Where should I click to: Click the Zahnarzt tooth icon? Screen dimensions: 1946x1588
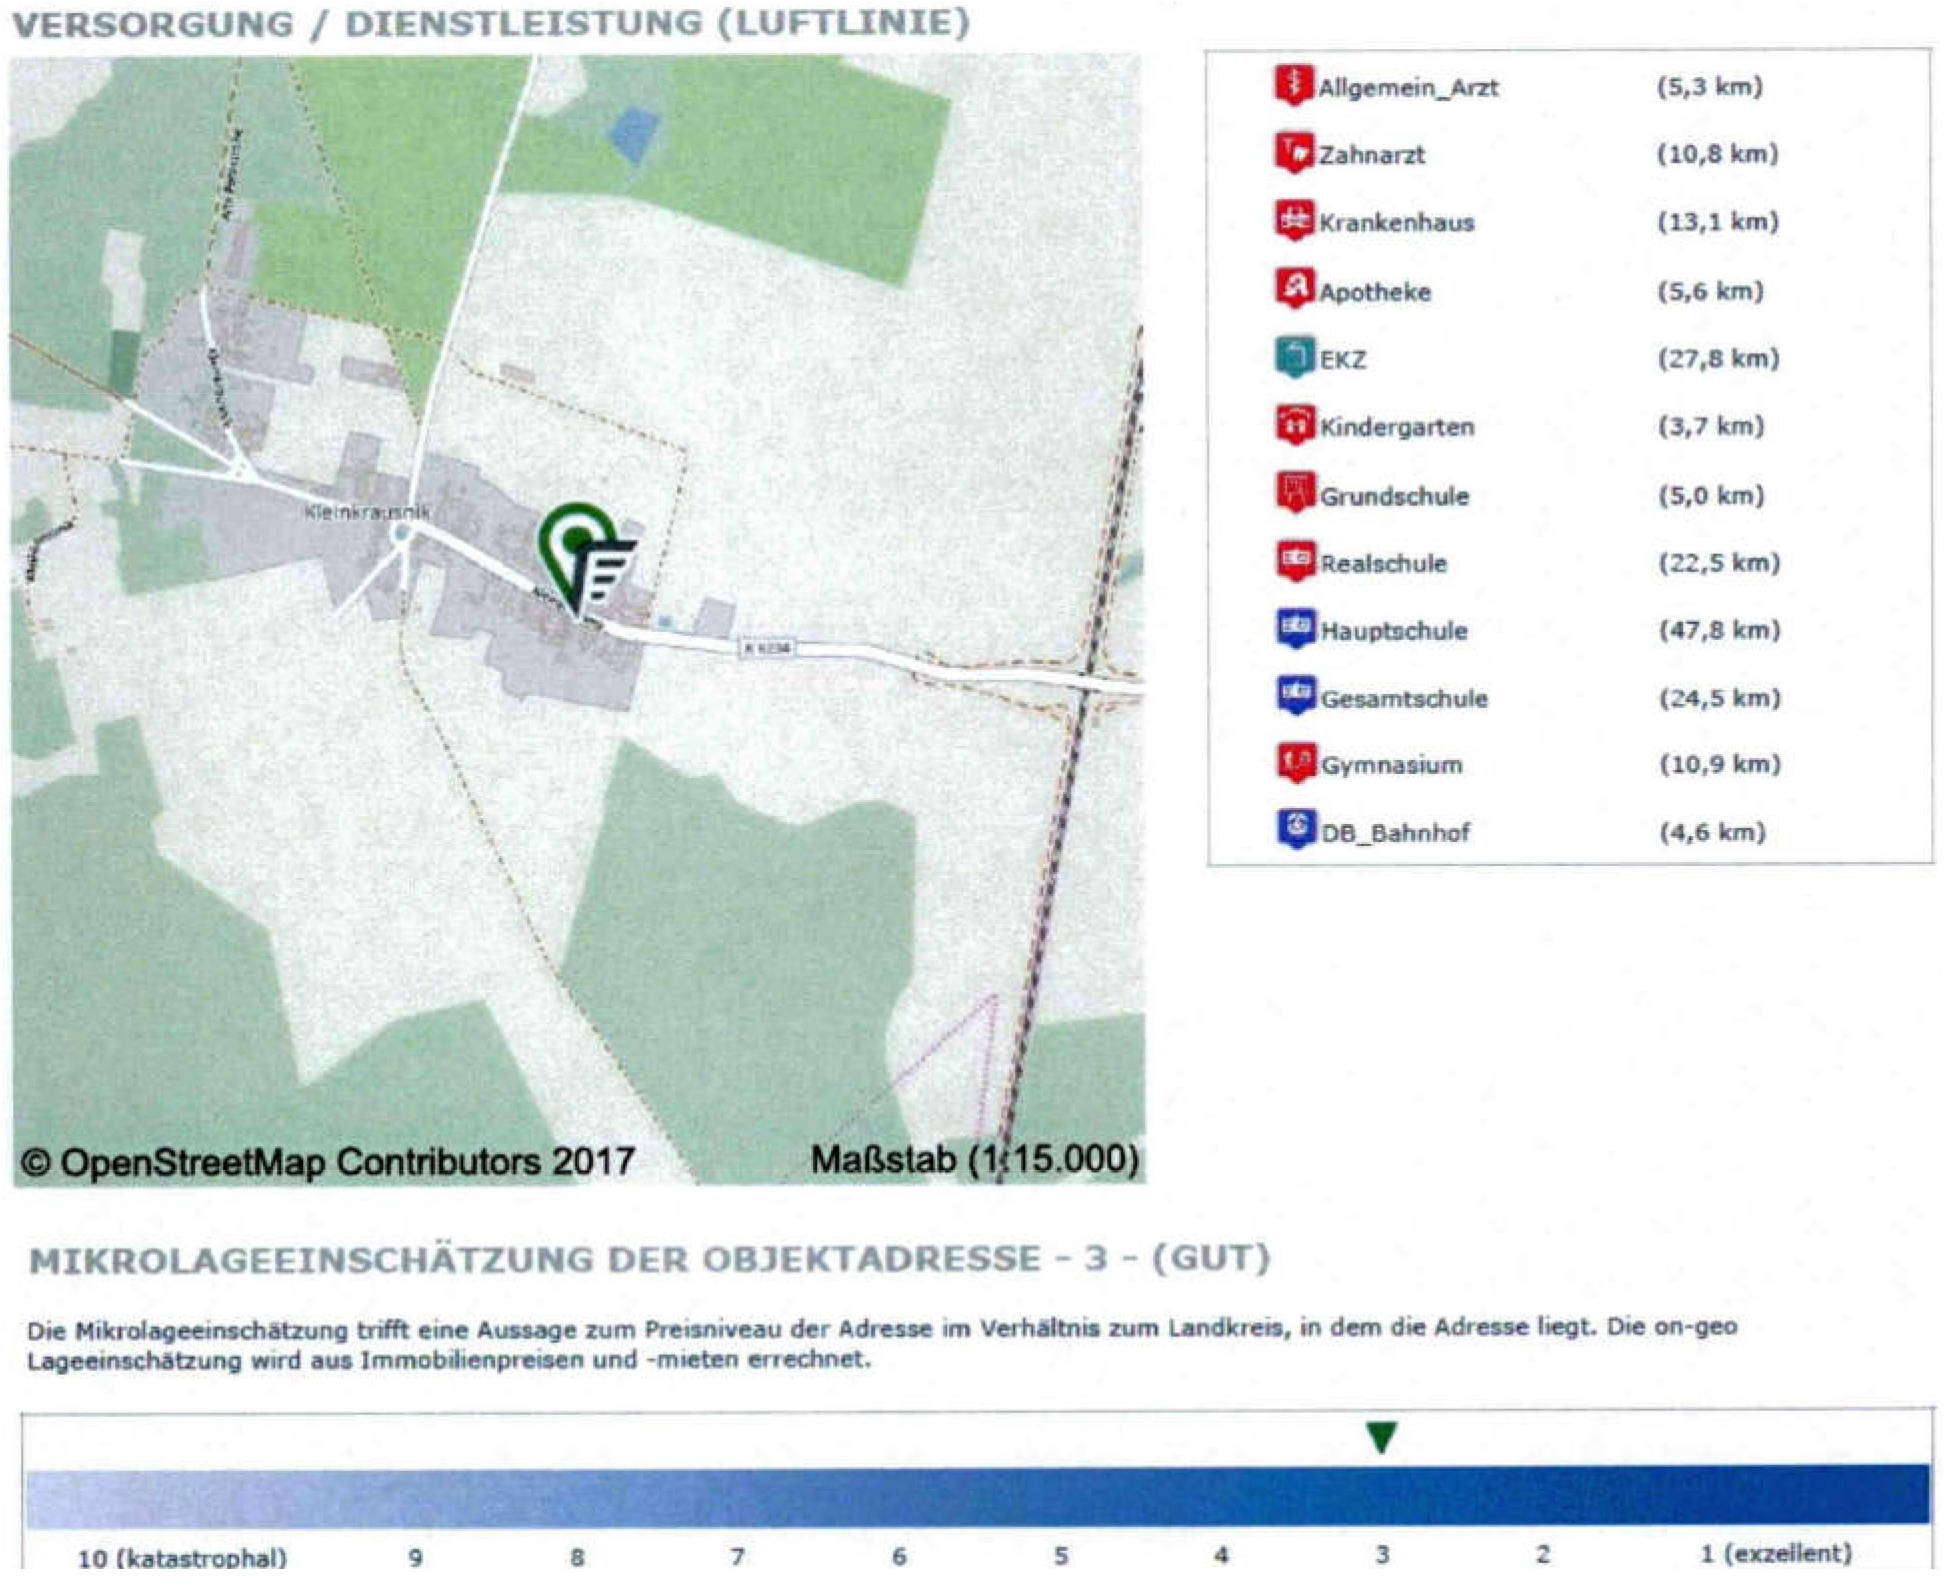[1293, 153]
